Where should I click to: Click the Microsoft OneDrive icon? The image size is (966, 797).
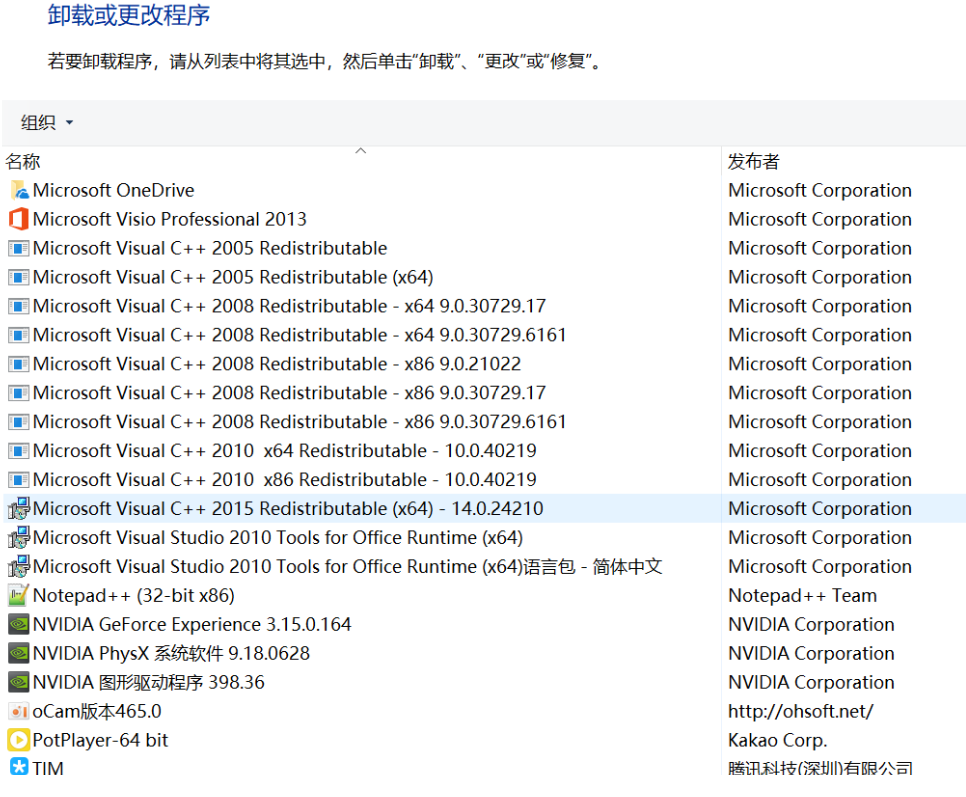(18, 190)
